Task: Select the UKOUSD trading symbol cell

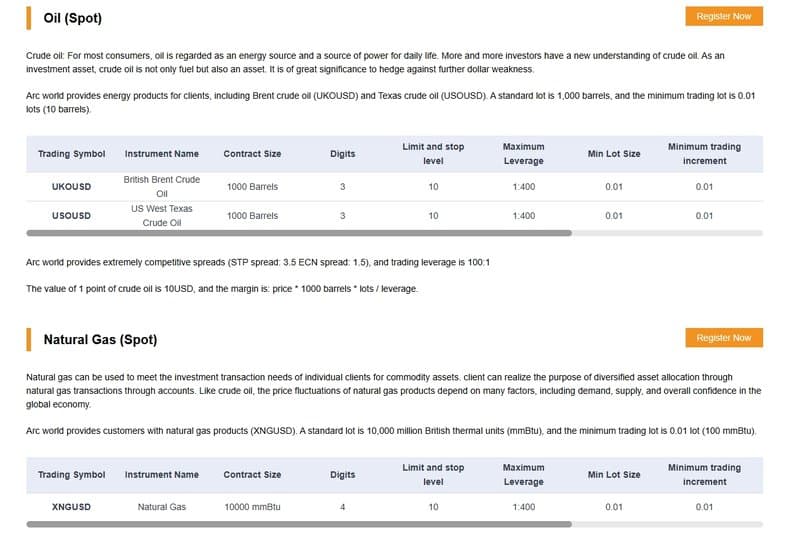Action: point(71,187)
